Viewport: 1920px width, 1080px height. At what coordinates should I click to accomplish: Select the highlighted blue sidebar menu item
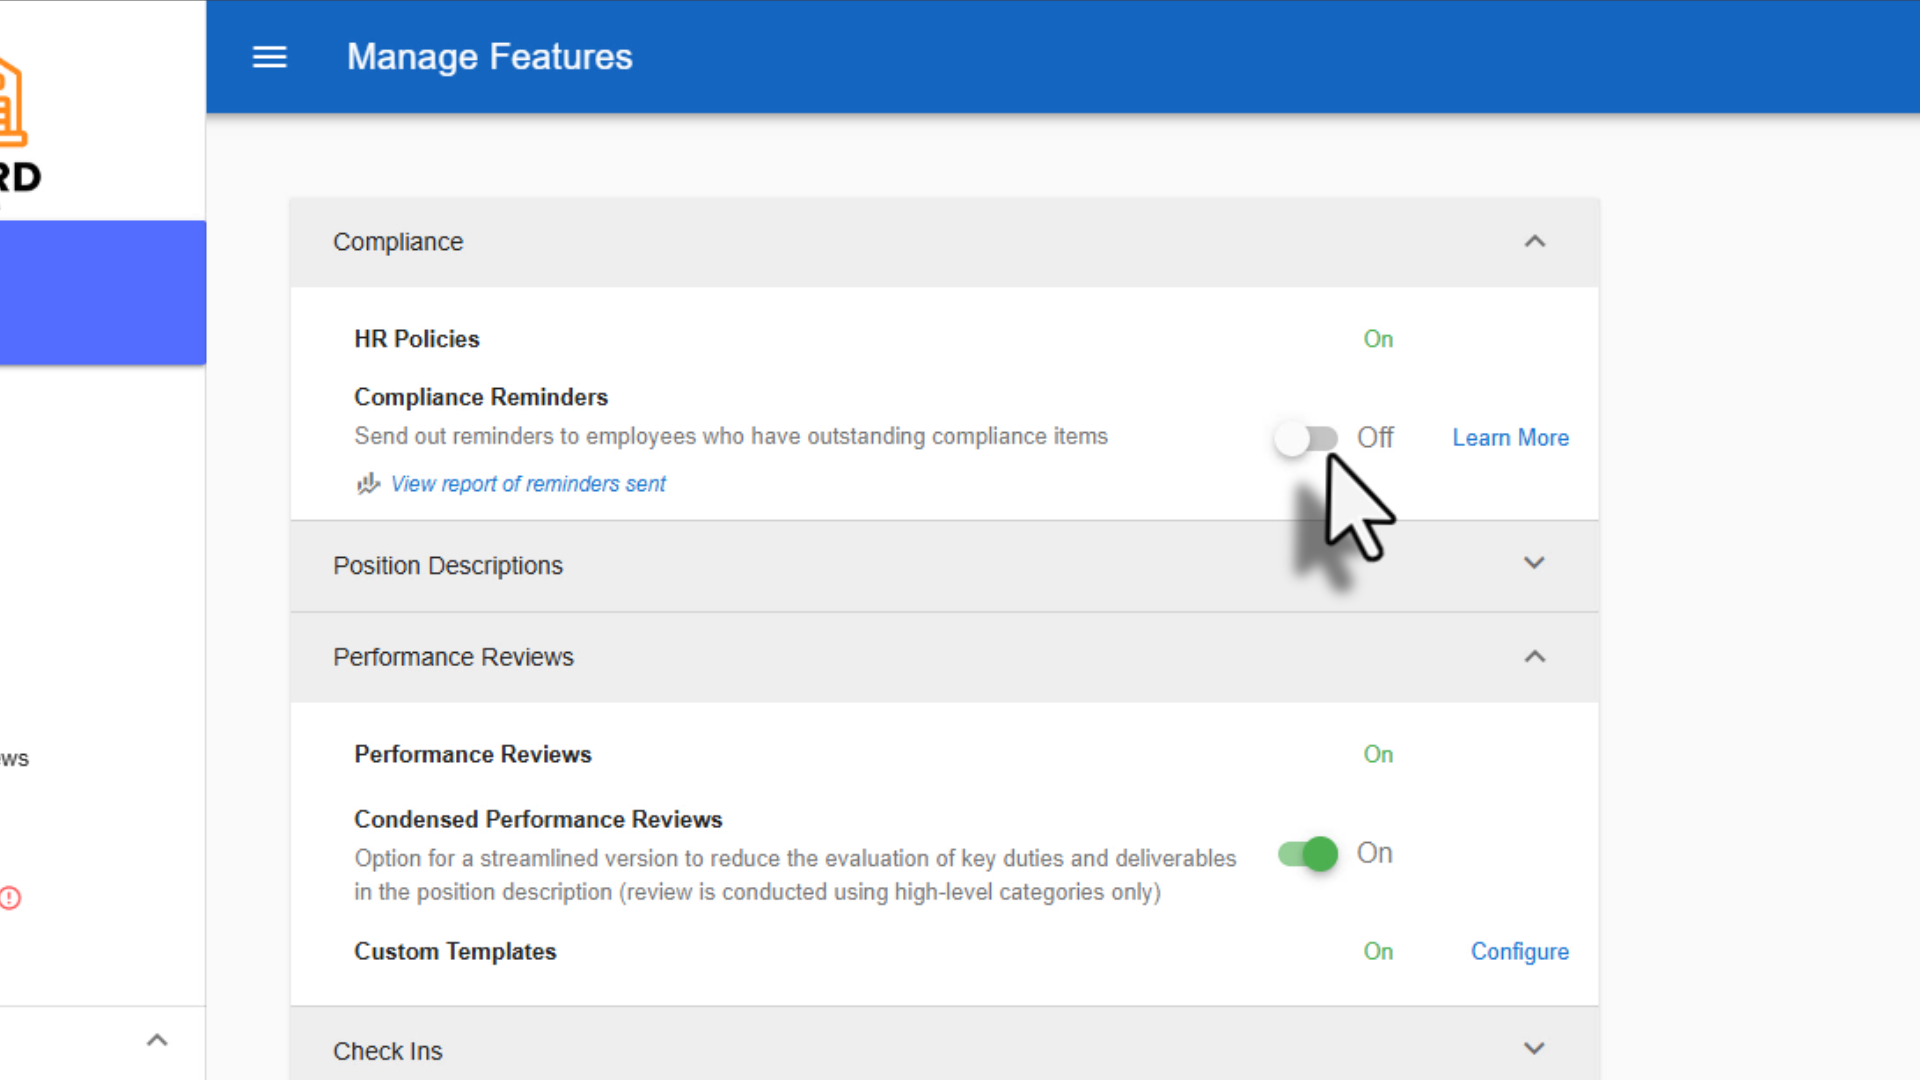[102, 292]
